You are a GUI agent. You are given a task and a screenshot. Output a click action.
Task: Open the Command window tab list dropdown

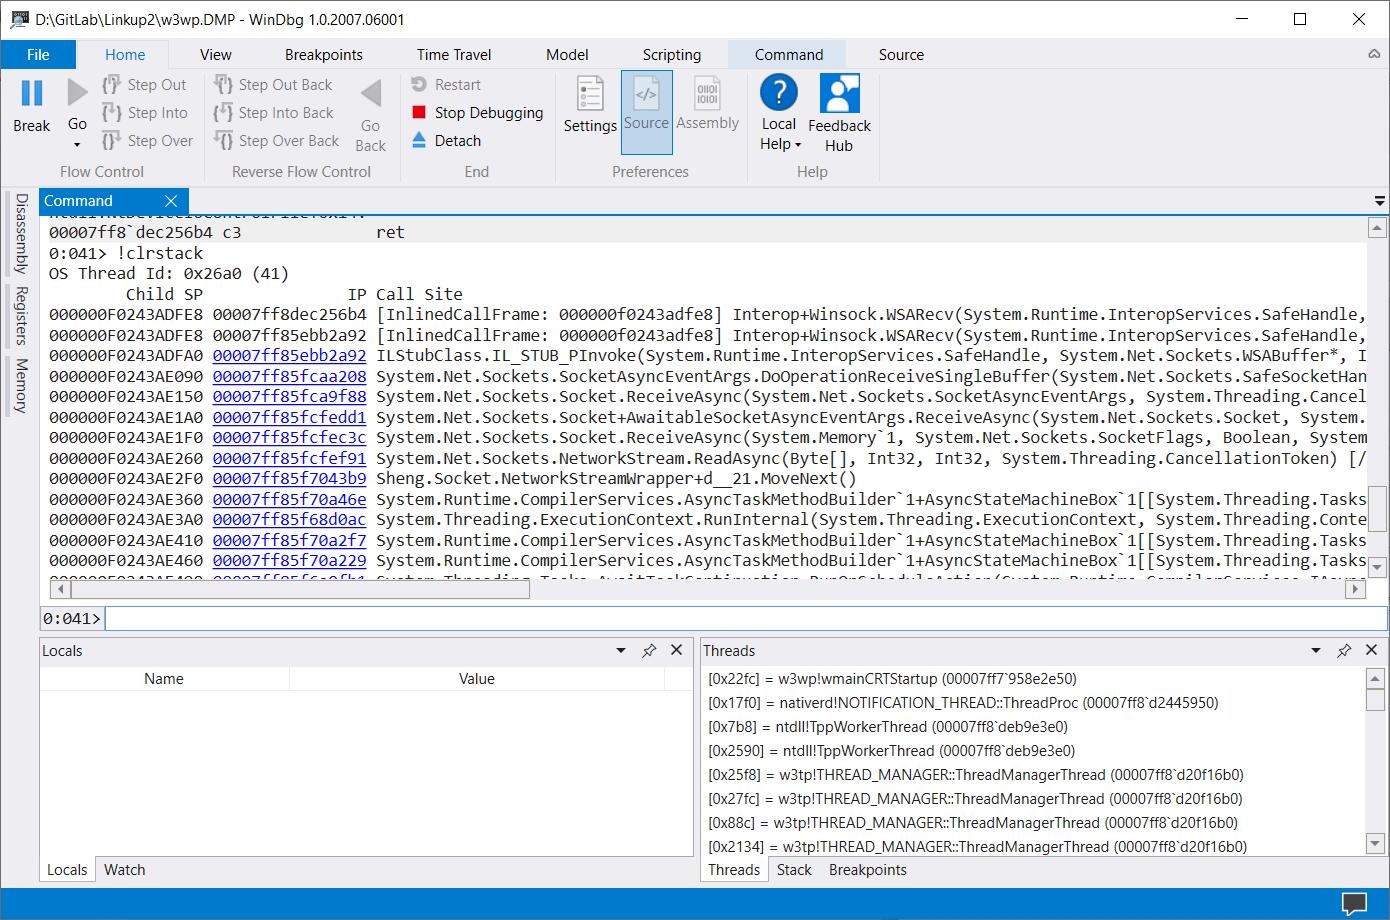(1380, 202)
